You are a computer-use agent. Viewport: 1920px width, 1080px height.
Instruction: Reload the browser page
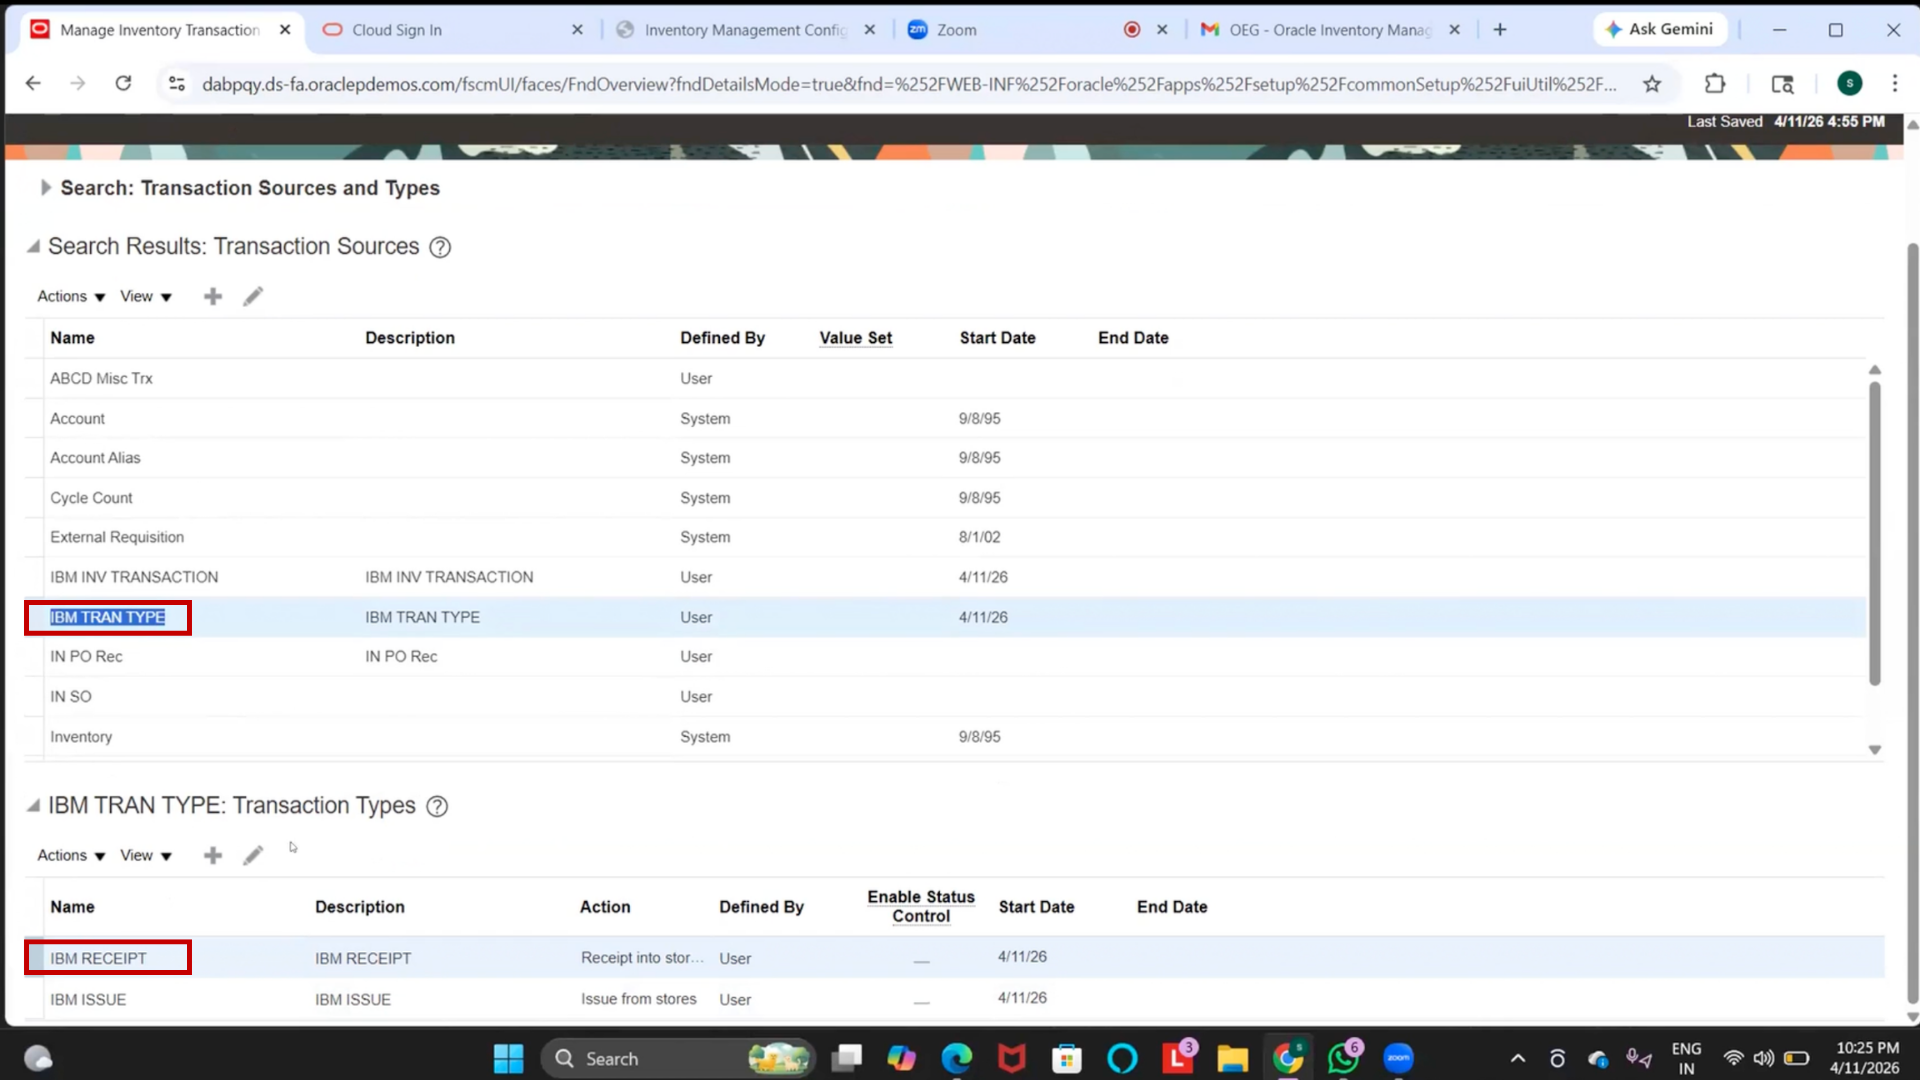(x=123, y=83)
